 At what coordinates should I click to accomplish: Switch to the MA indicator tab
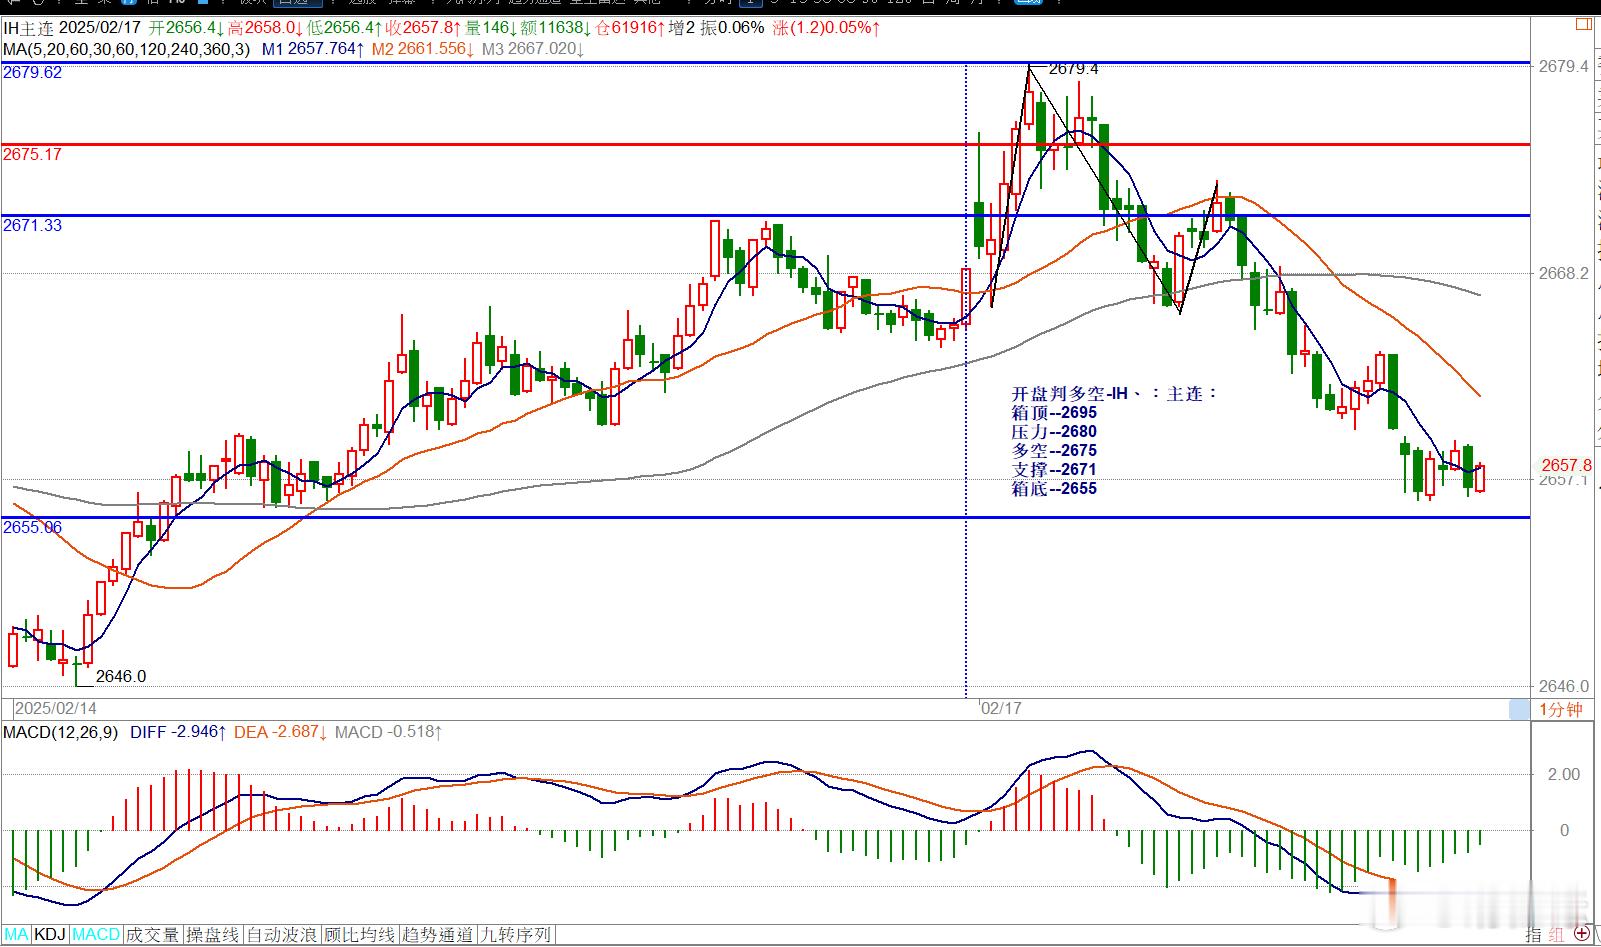click(x=16, y=935)
